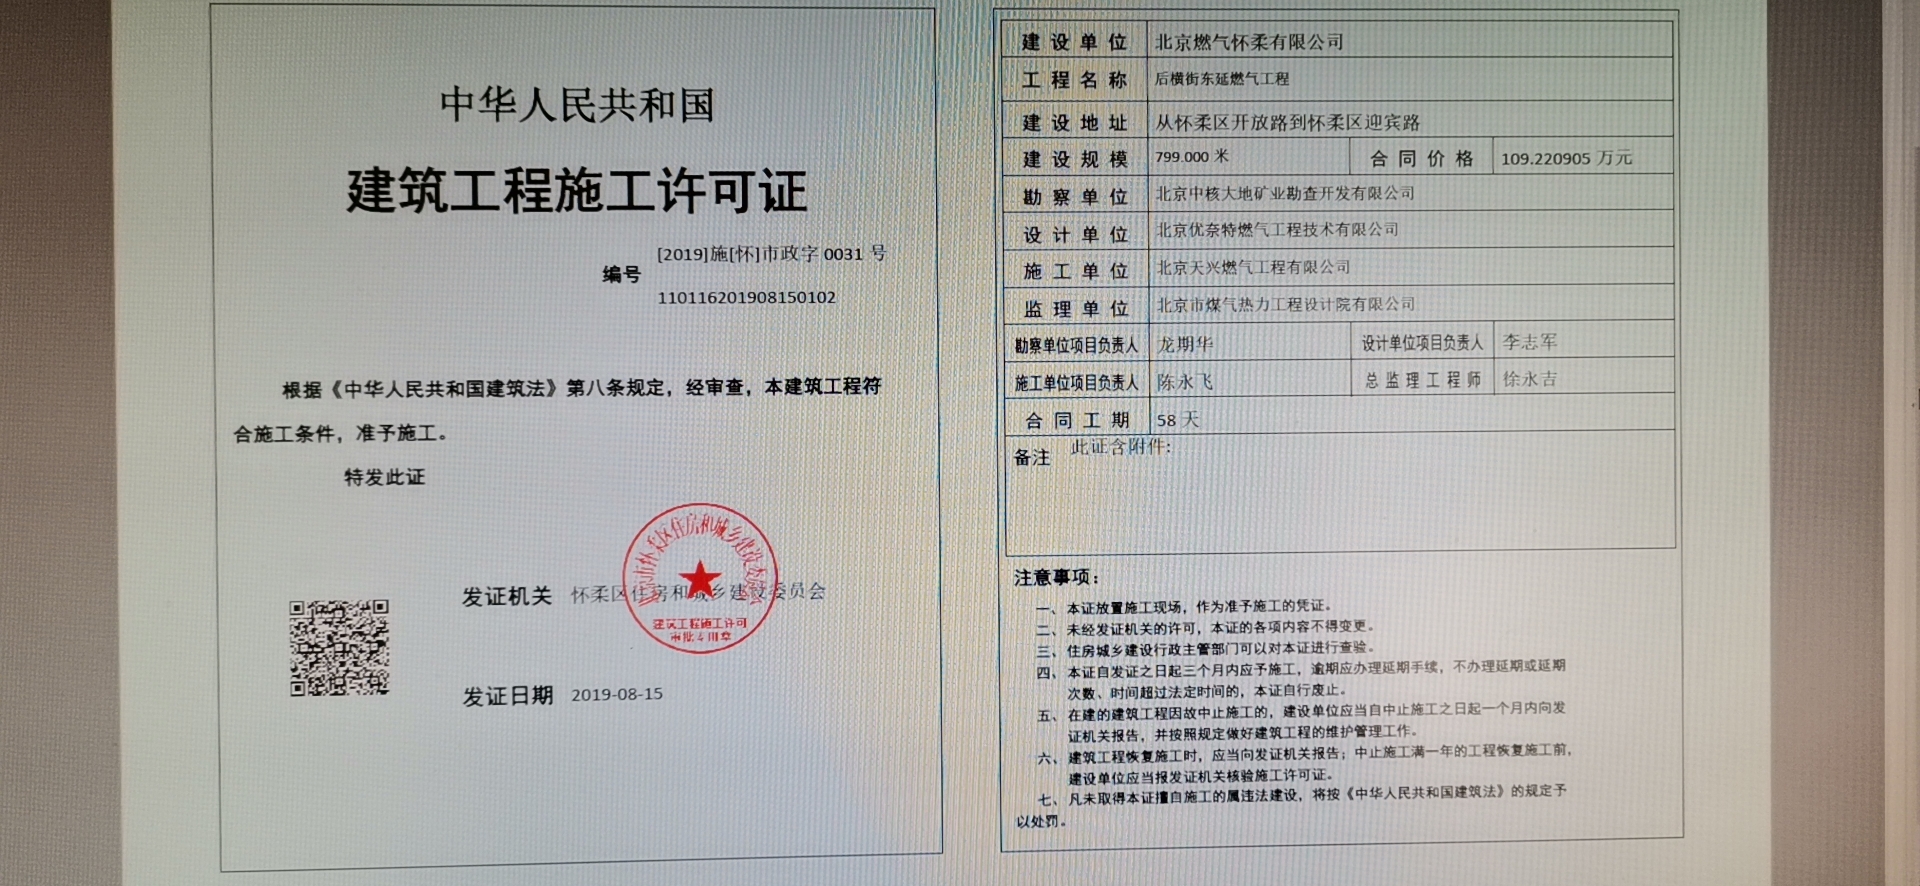Screen dimensions: 1920x886
Task: Click the 注意事项 section heading
Action: 1056,577
